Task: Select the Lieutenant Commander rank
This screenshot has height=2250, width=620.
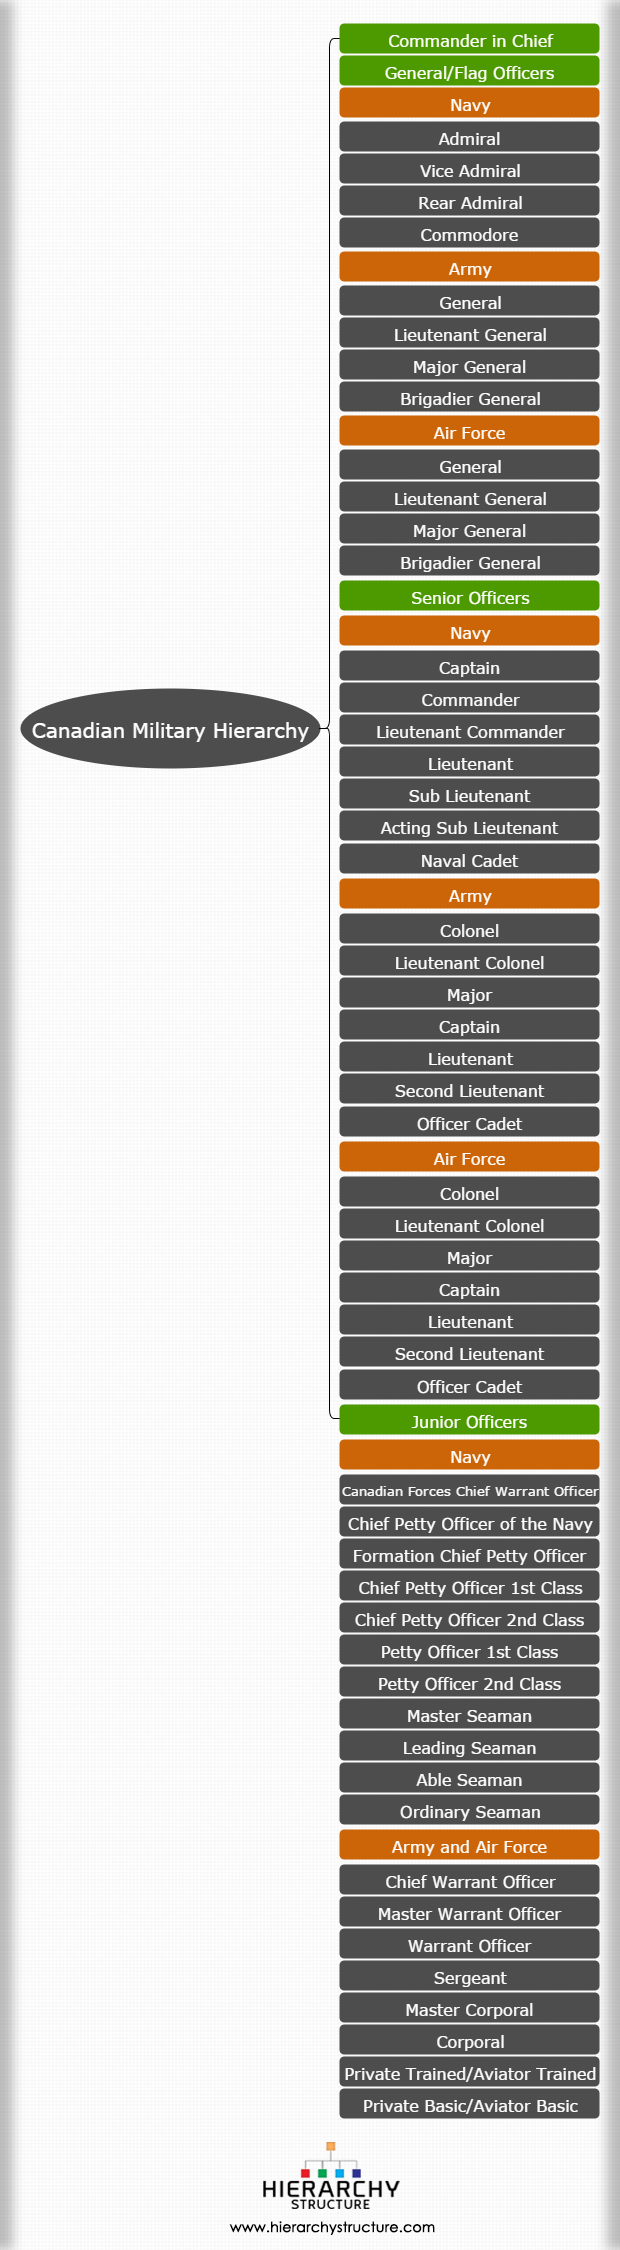Action: [x=469, y=731]
